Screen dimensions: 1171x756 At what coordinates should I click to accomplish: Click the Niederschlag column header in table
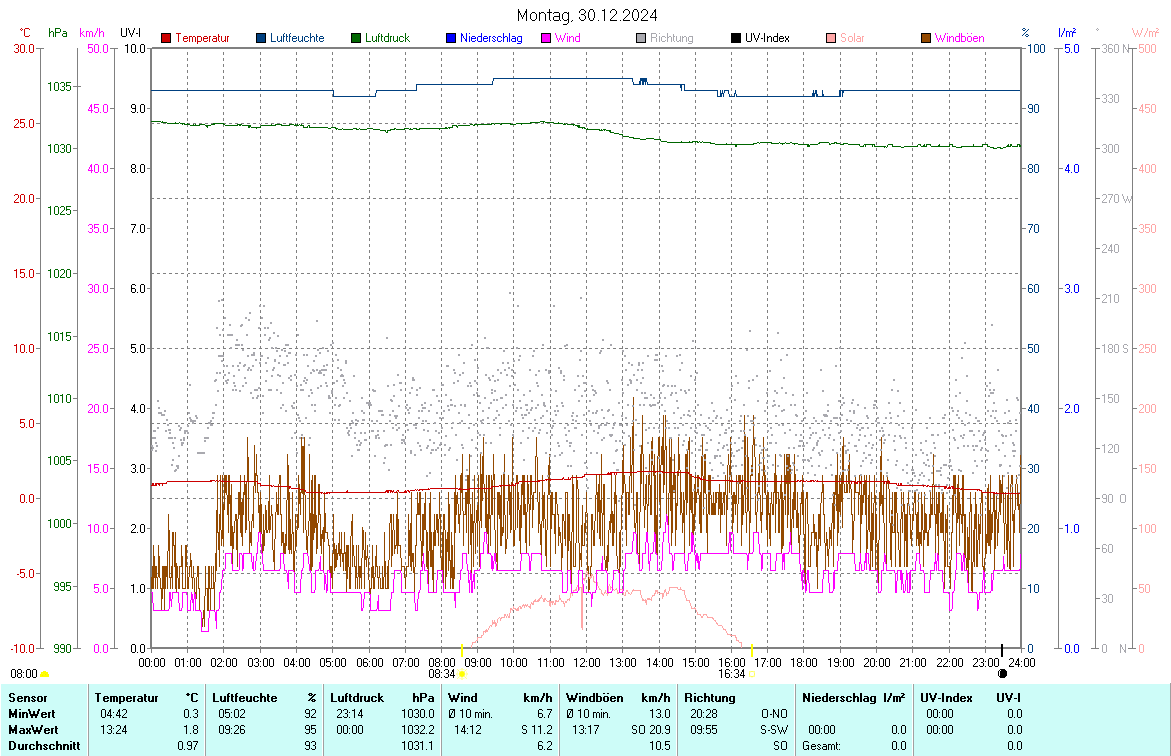click(x=838, y=697)
